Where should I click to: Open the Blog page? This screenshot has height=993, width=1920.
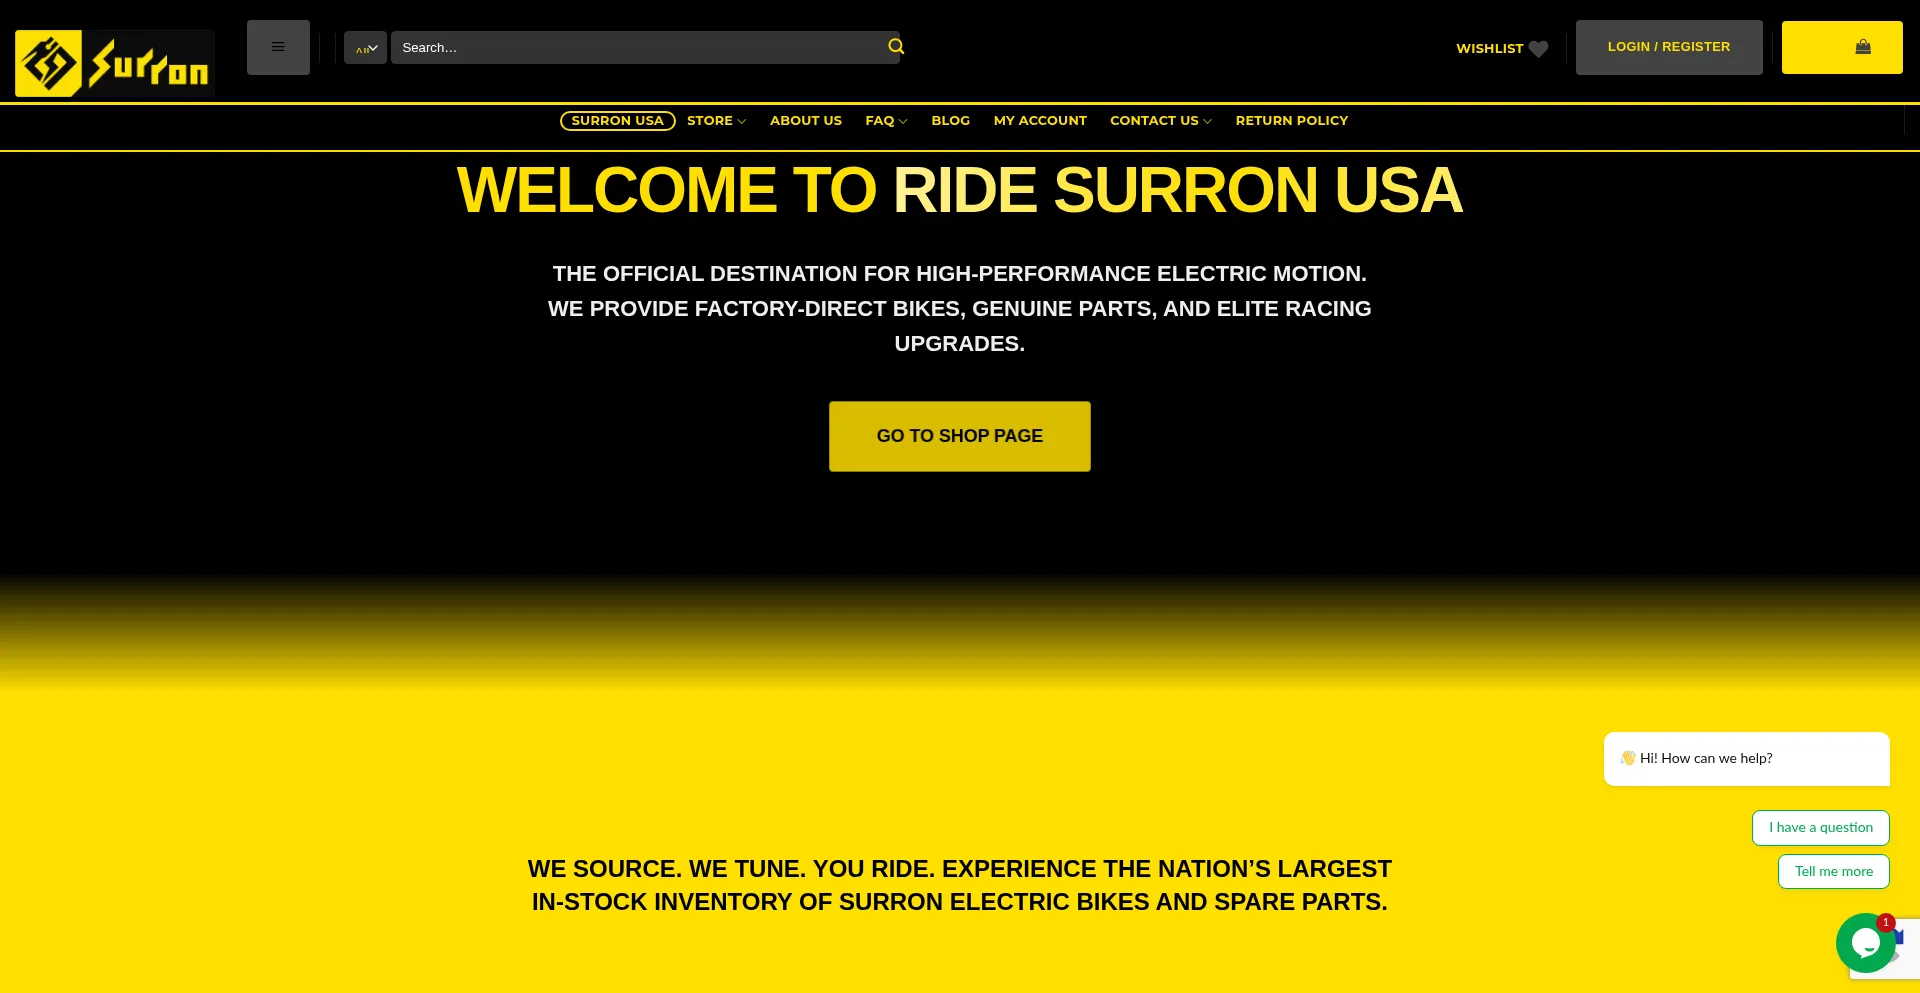tap(951, 120)
